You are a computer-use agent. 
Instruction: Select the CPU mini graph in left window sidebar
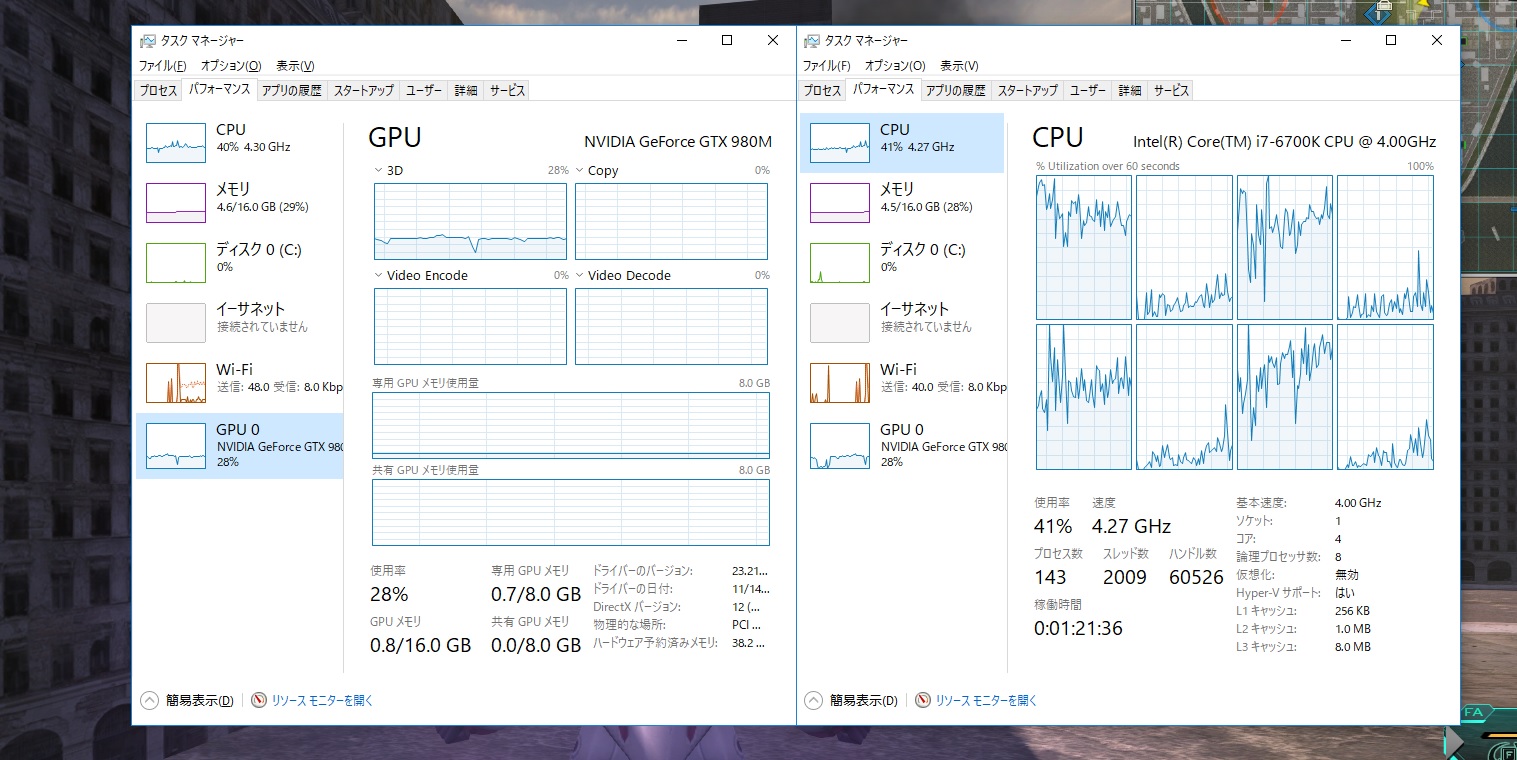click(x=176, y=143)
